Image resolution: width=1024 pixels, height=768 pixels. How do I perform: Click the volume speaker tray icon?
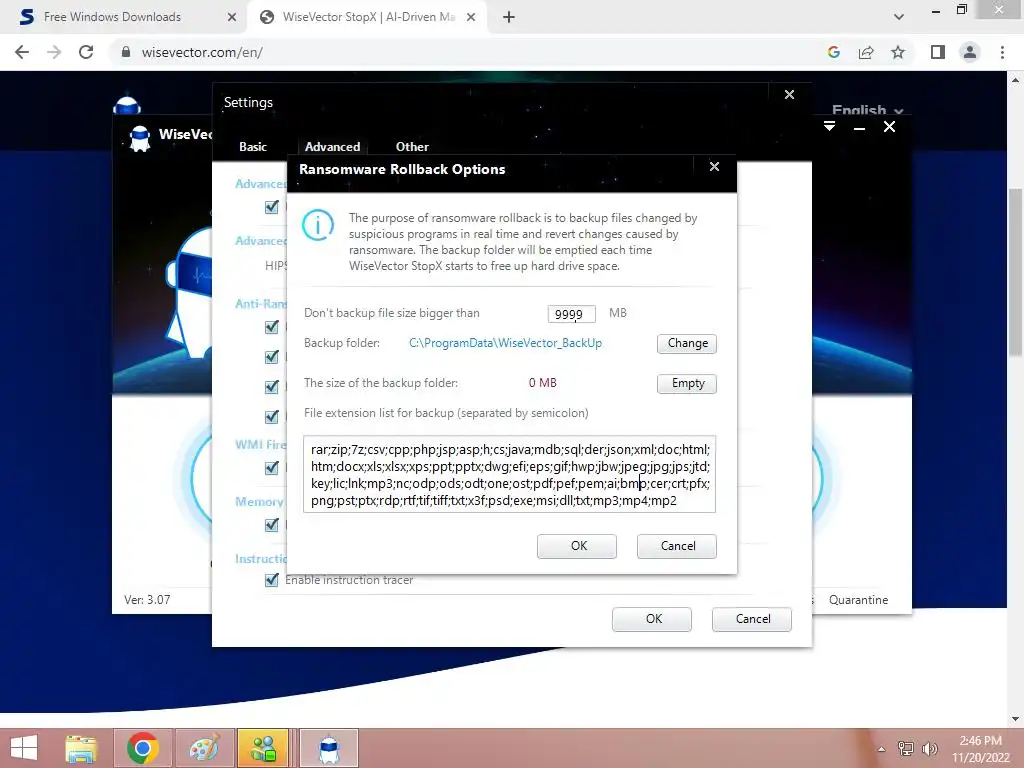click(929, 749)
